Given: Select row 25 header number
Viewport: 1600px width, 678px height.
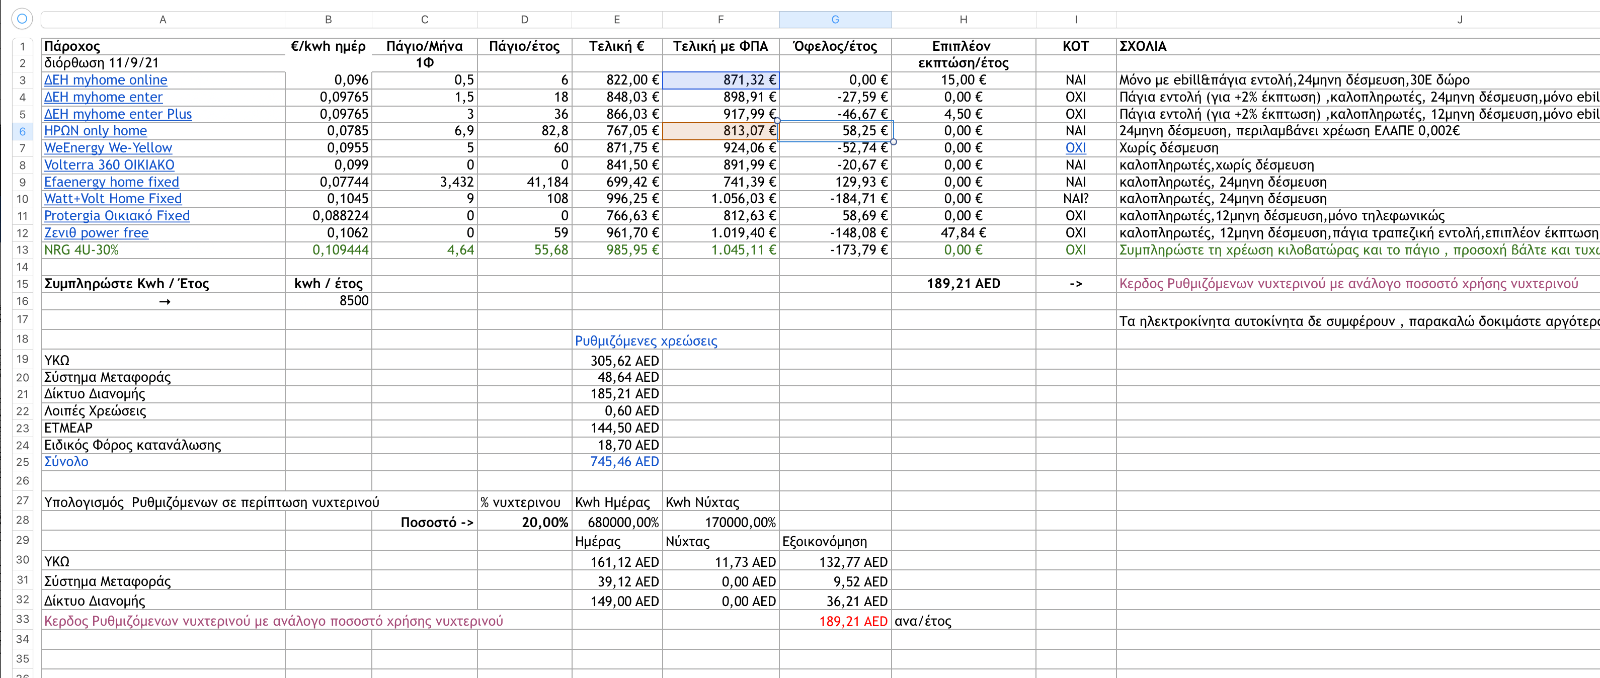Looking at the screenshot, I should [x=22, y=462].
